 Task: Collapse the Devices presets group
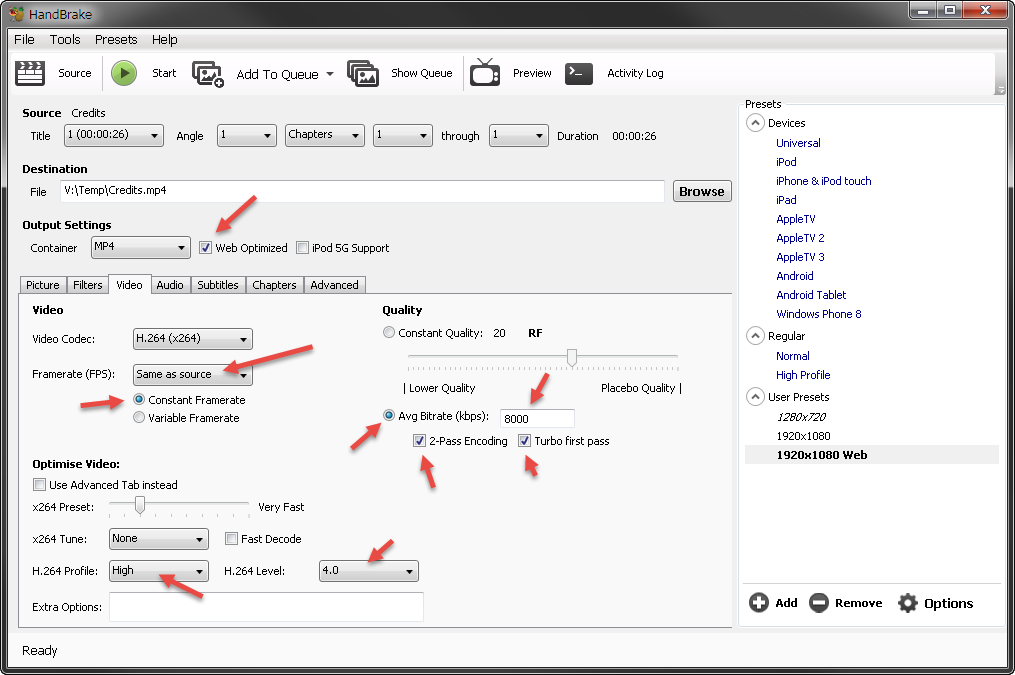click(755, 123)
